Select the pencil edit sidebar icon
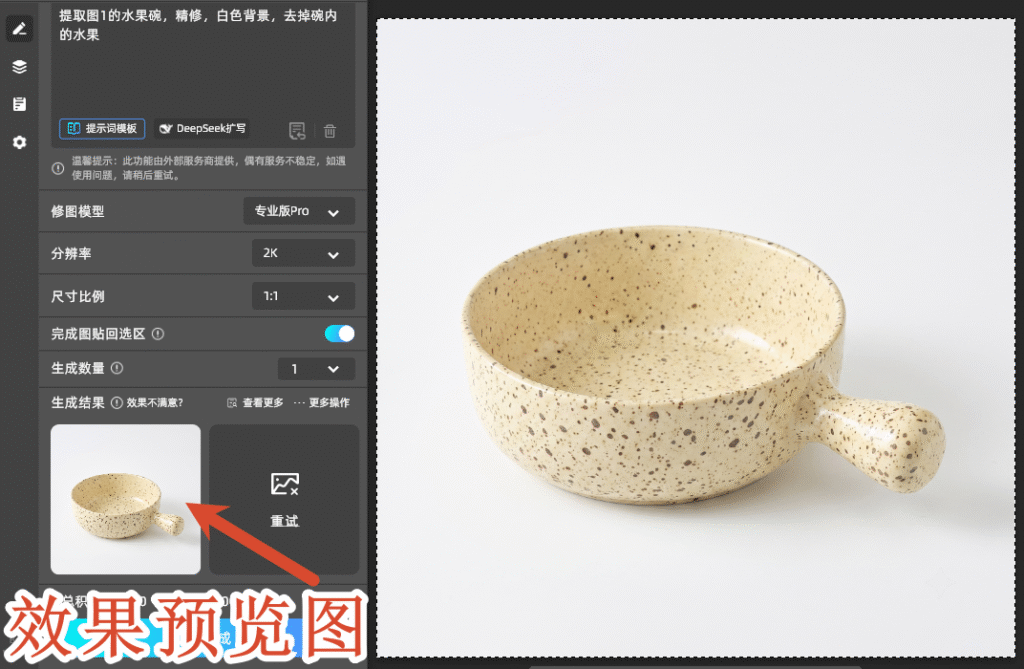The height and width of the screenshot is (669, 1024). pyautogui.click(x=19, y=29)
